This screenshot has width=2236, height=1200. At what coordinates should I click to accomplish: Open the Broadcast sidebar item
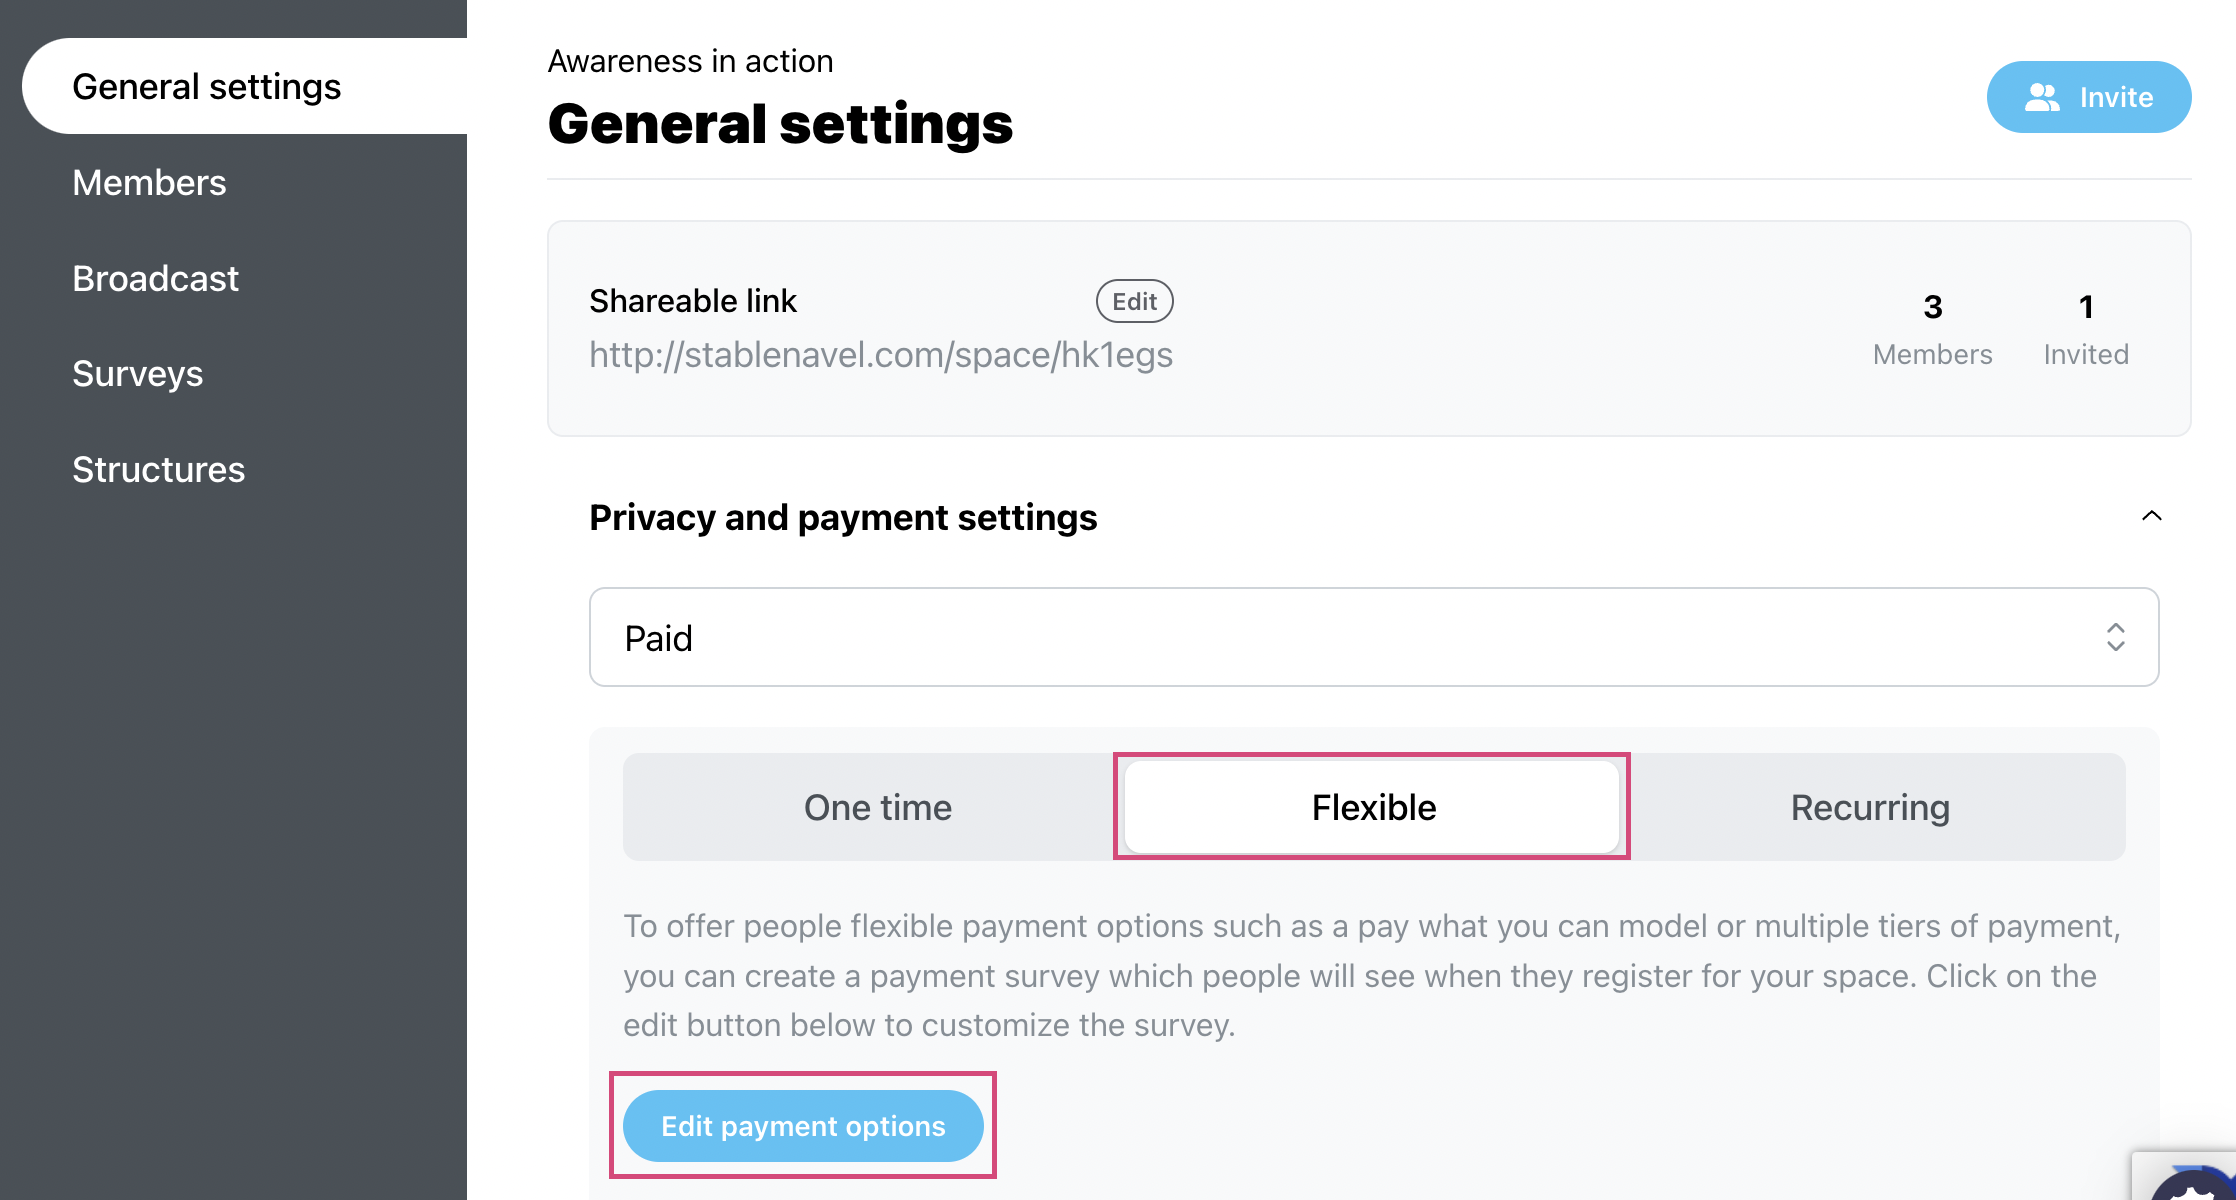point(155,278)
